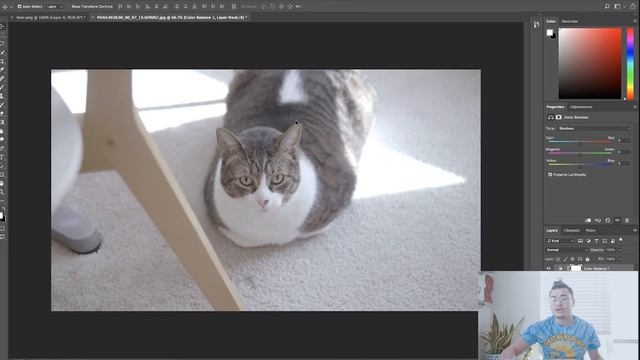
Task: Open layer filter Kind dropdown
Action: [x=560, y=241]
